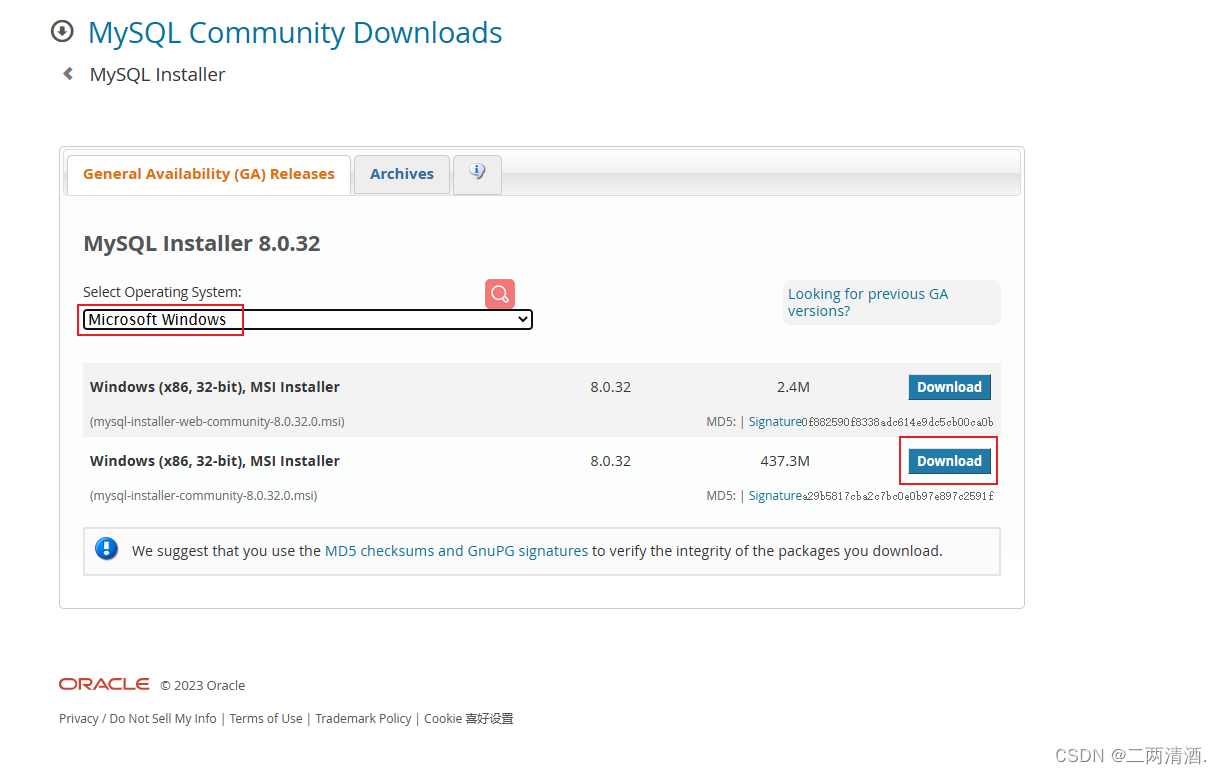Click the download circle icon beside page title
The width and height of the screenshot is (1221, 774).
(x=62, y=32)
